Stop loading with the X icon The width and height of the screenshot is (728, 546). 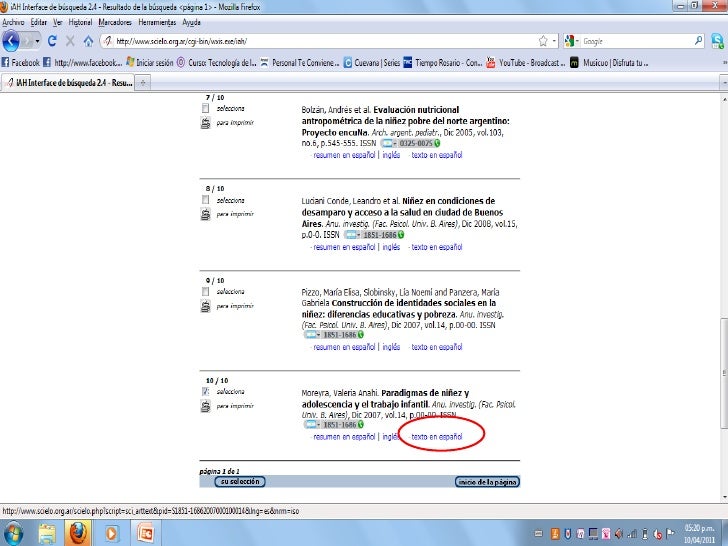(70, 41)
